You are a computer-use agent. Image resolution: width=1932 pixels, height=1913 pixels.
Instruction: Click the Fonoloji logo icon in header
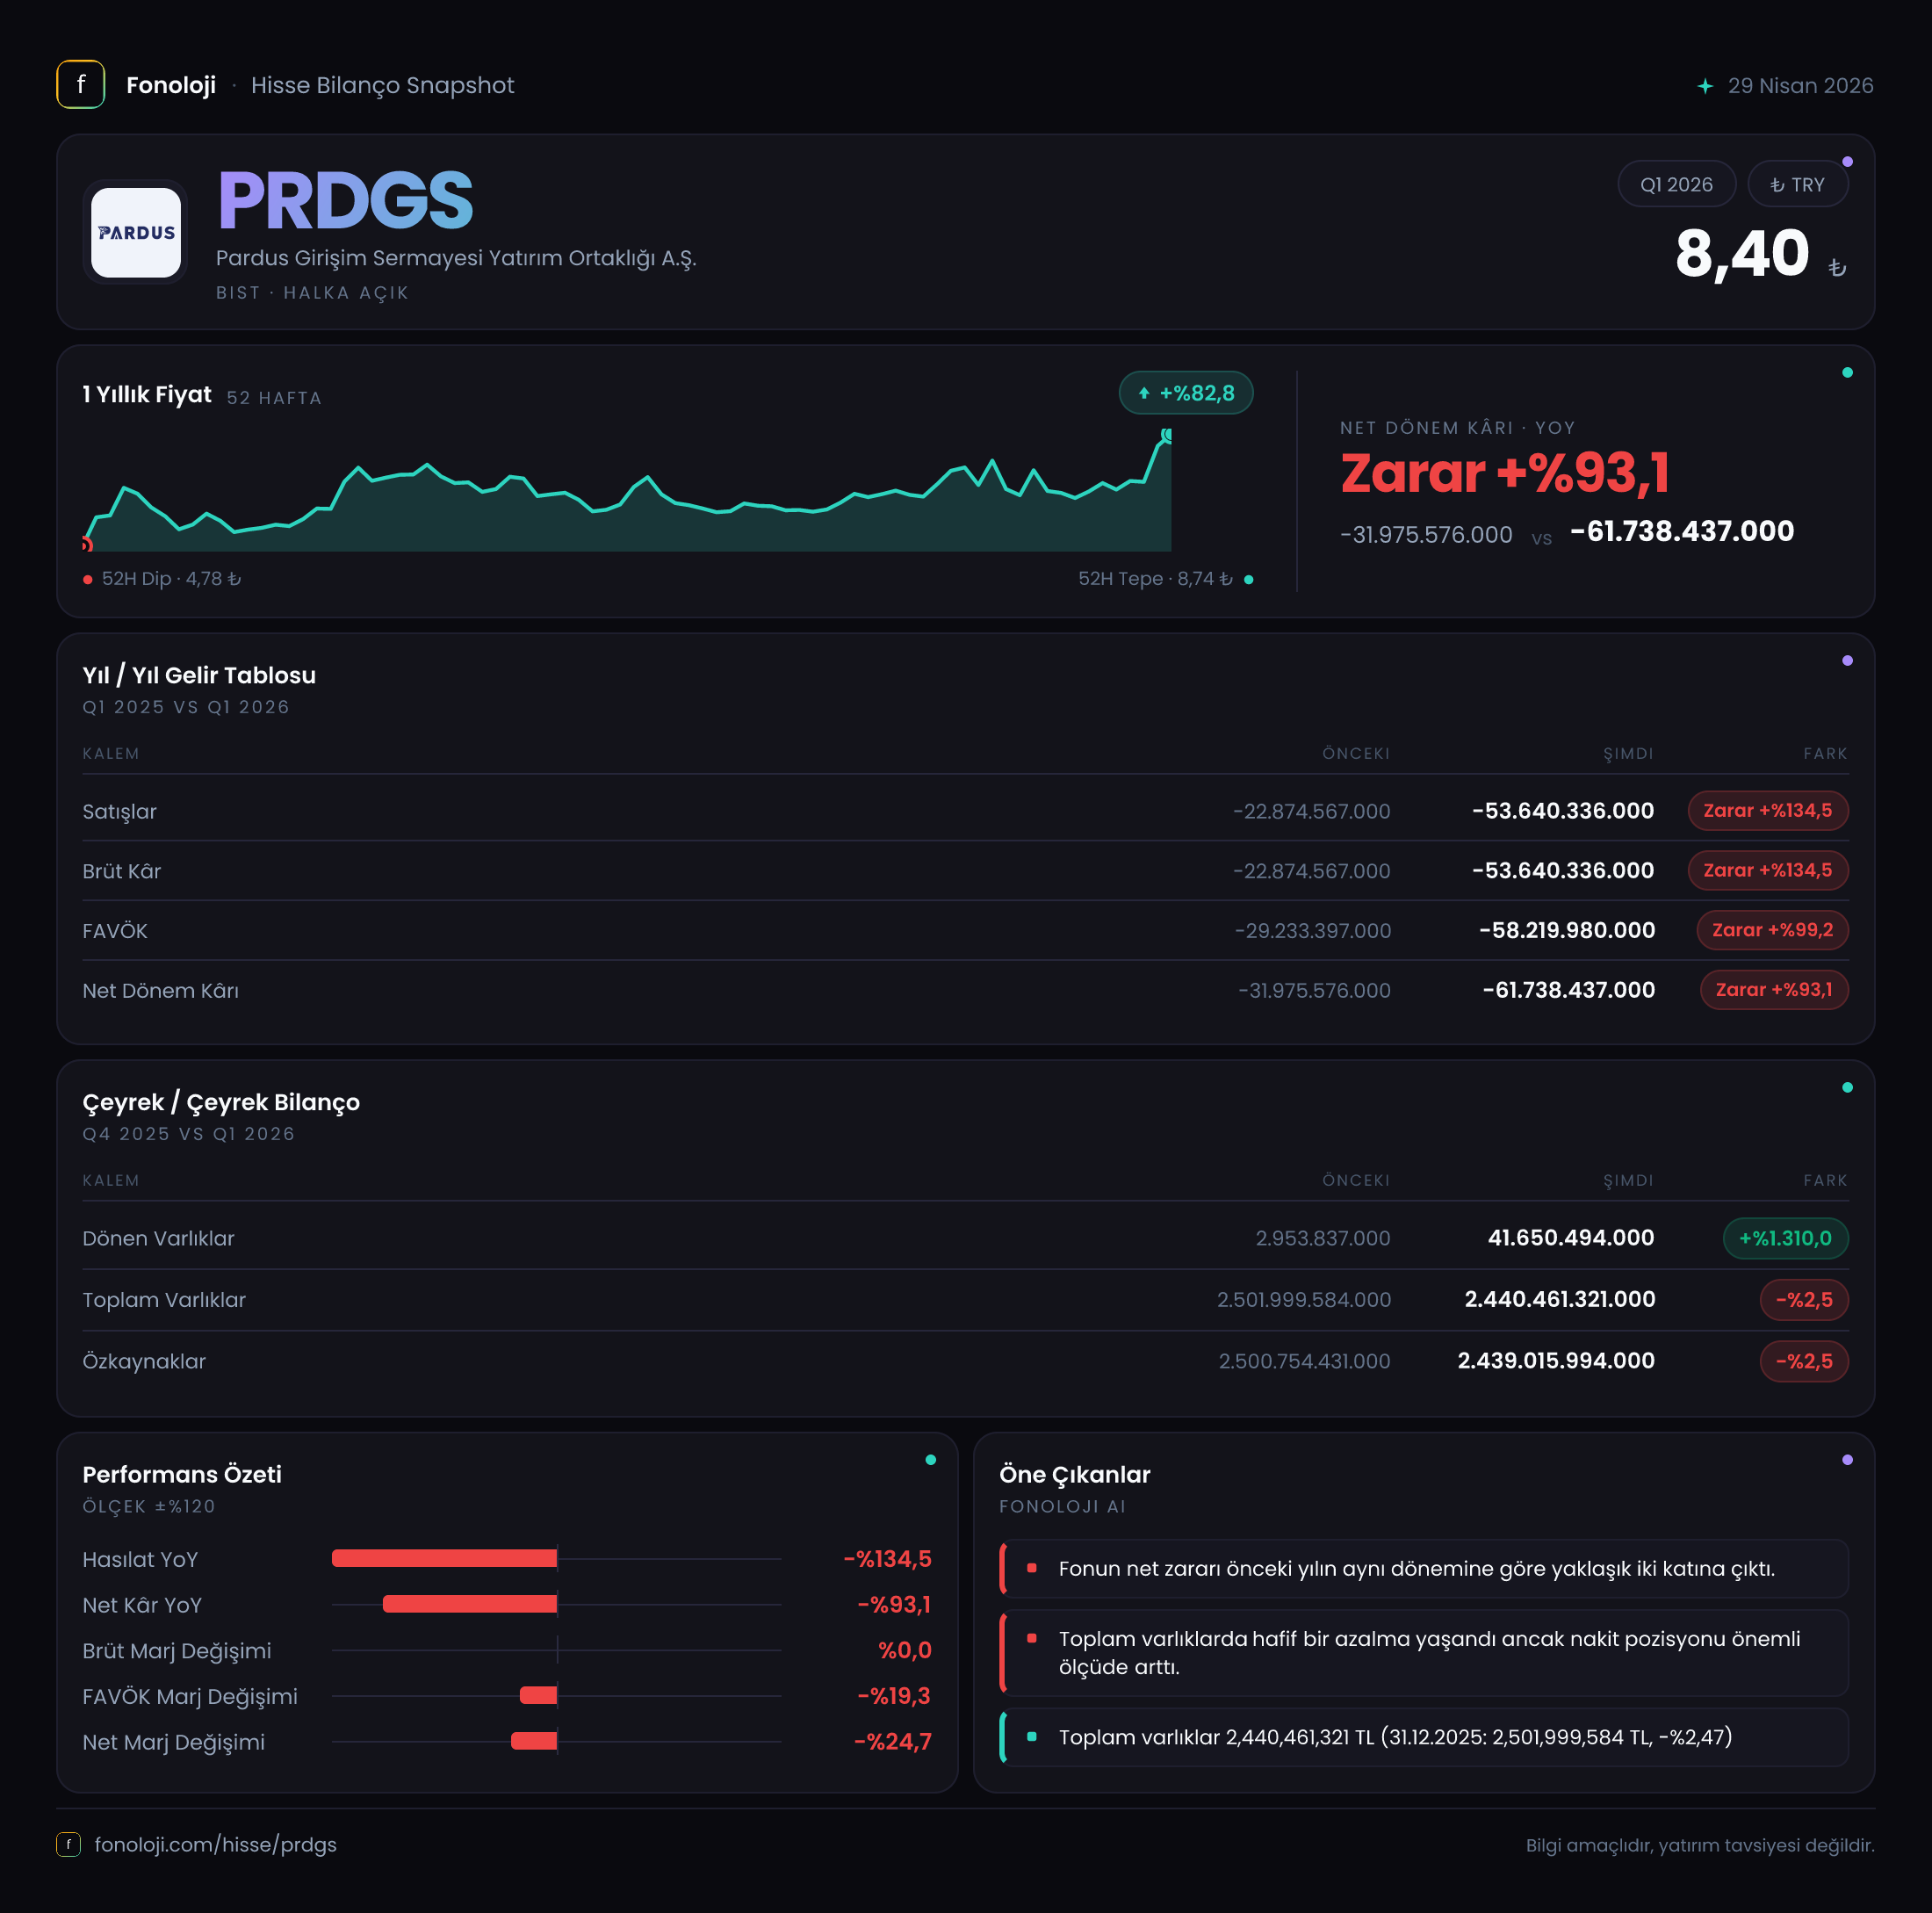81,85
